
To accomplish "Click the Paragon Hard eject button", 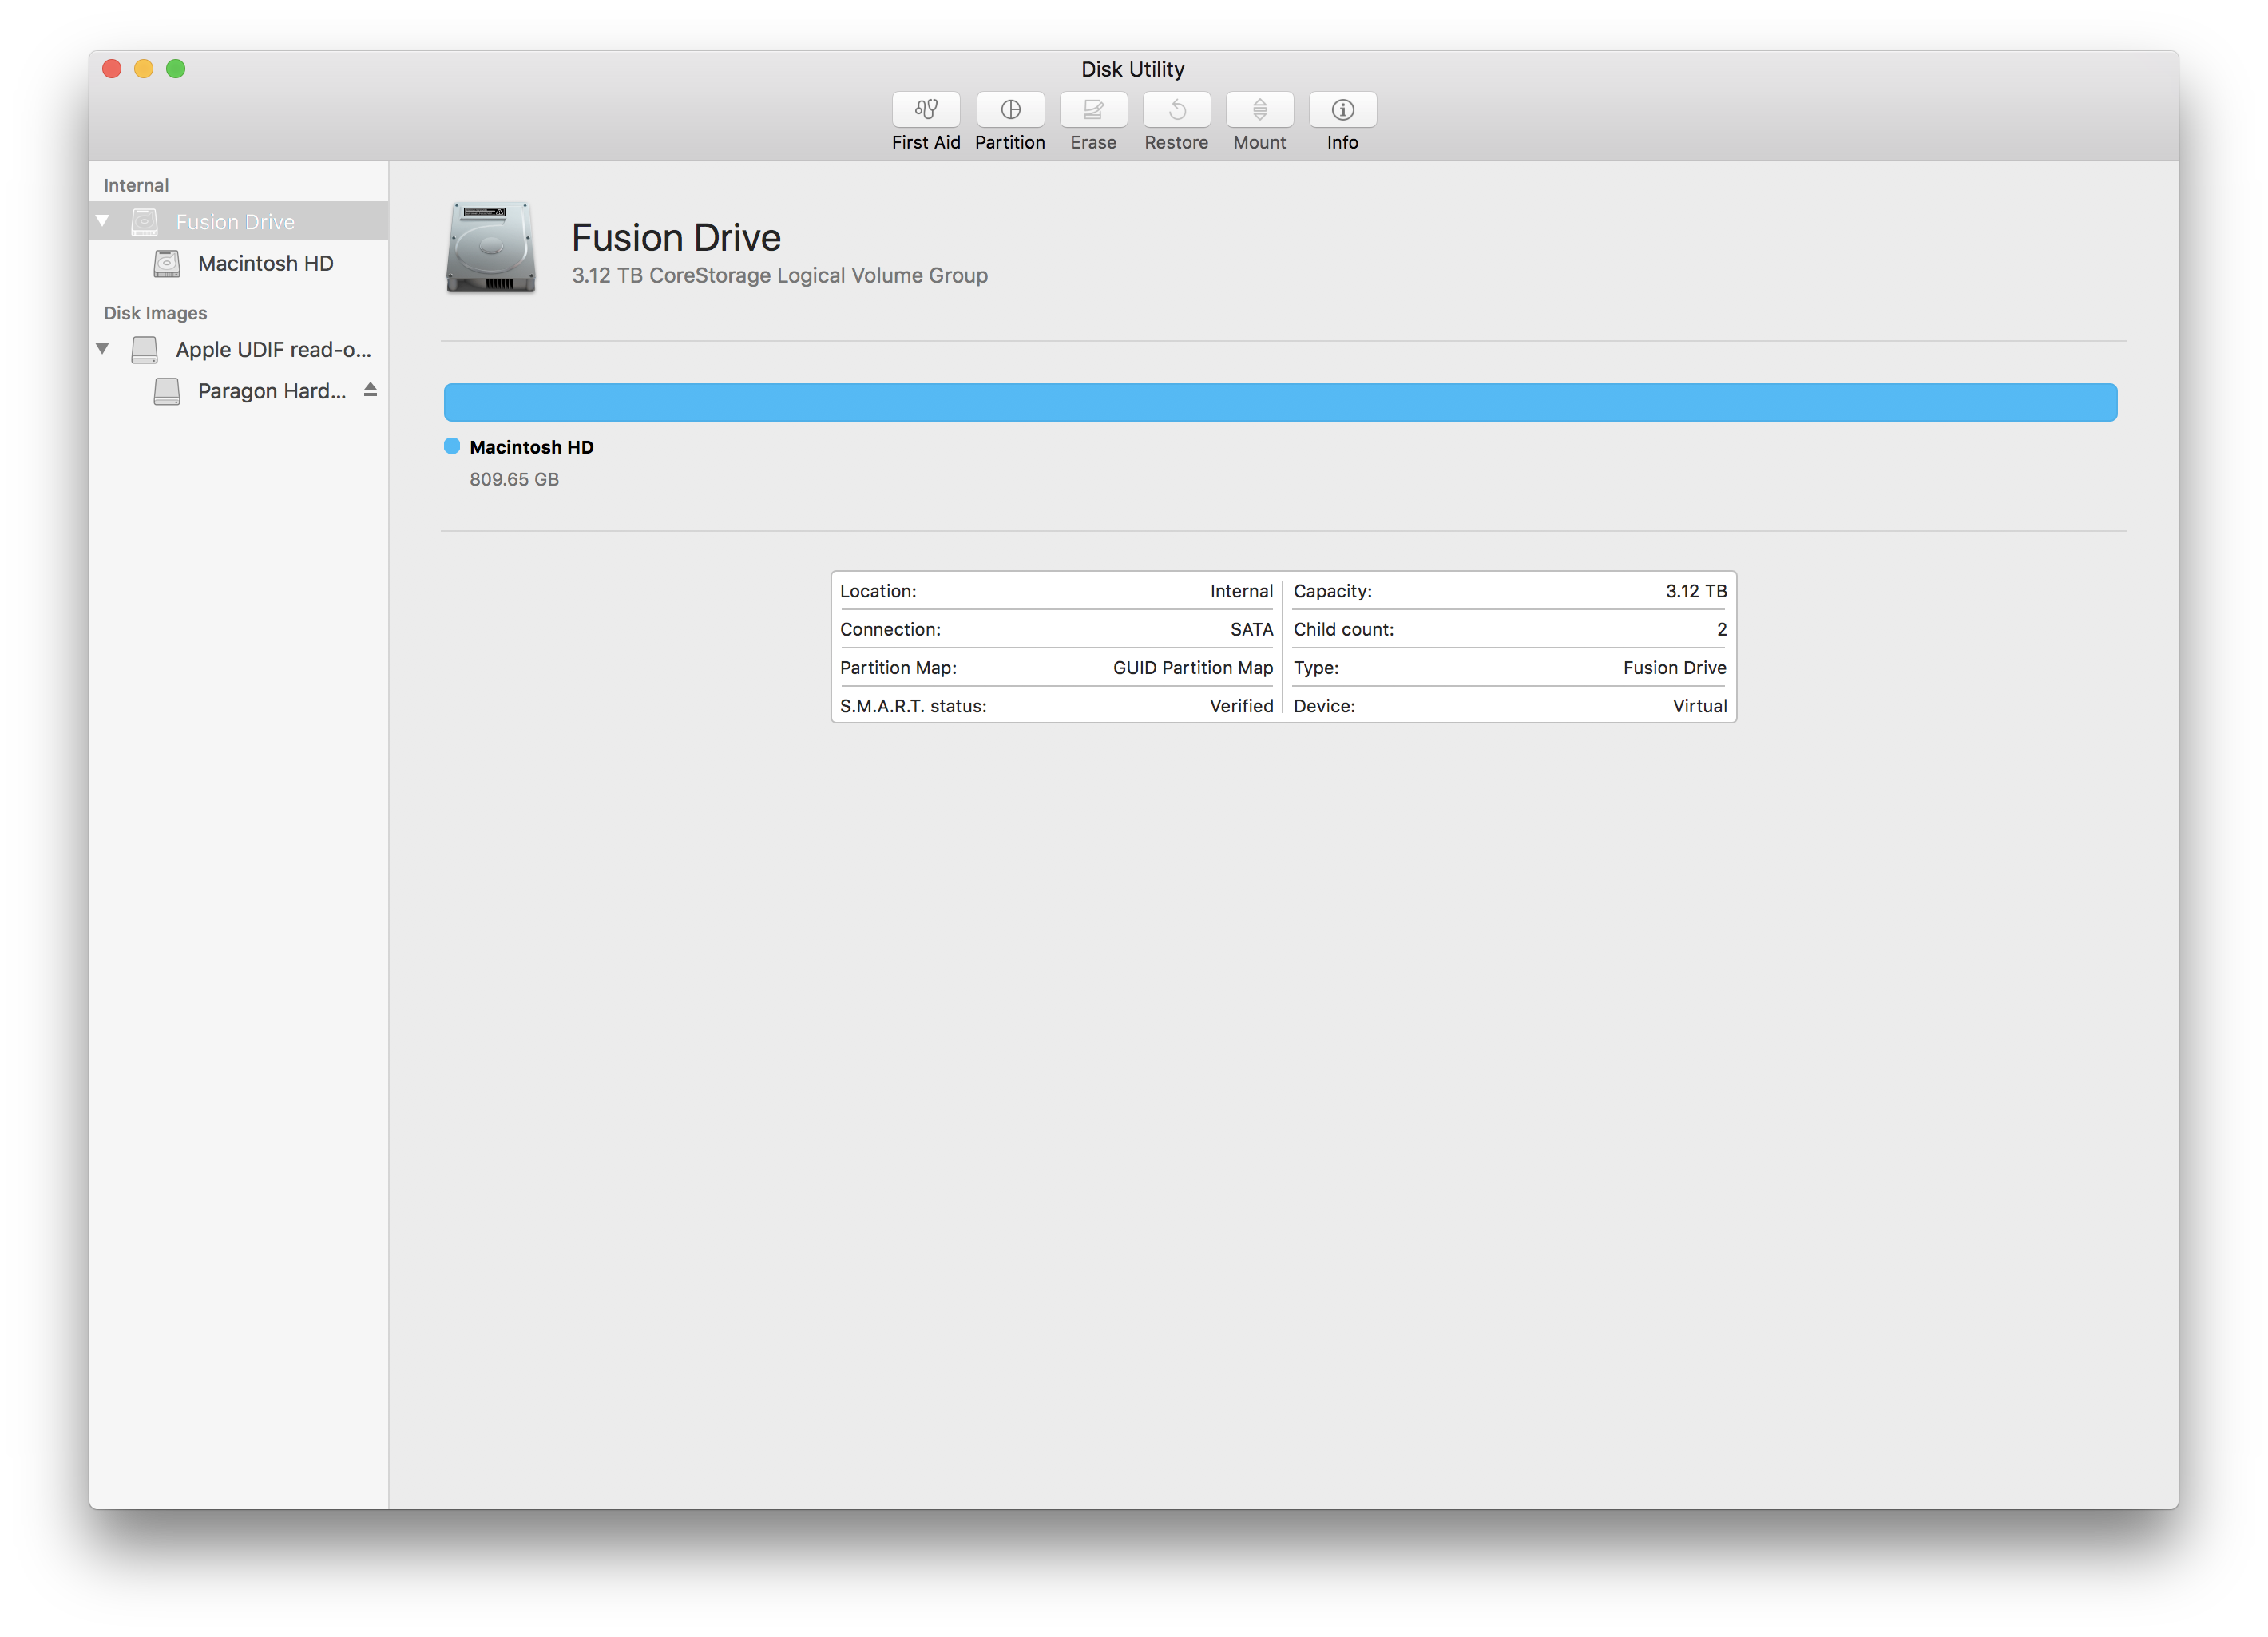I will point(367,390).
